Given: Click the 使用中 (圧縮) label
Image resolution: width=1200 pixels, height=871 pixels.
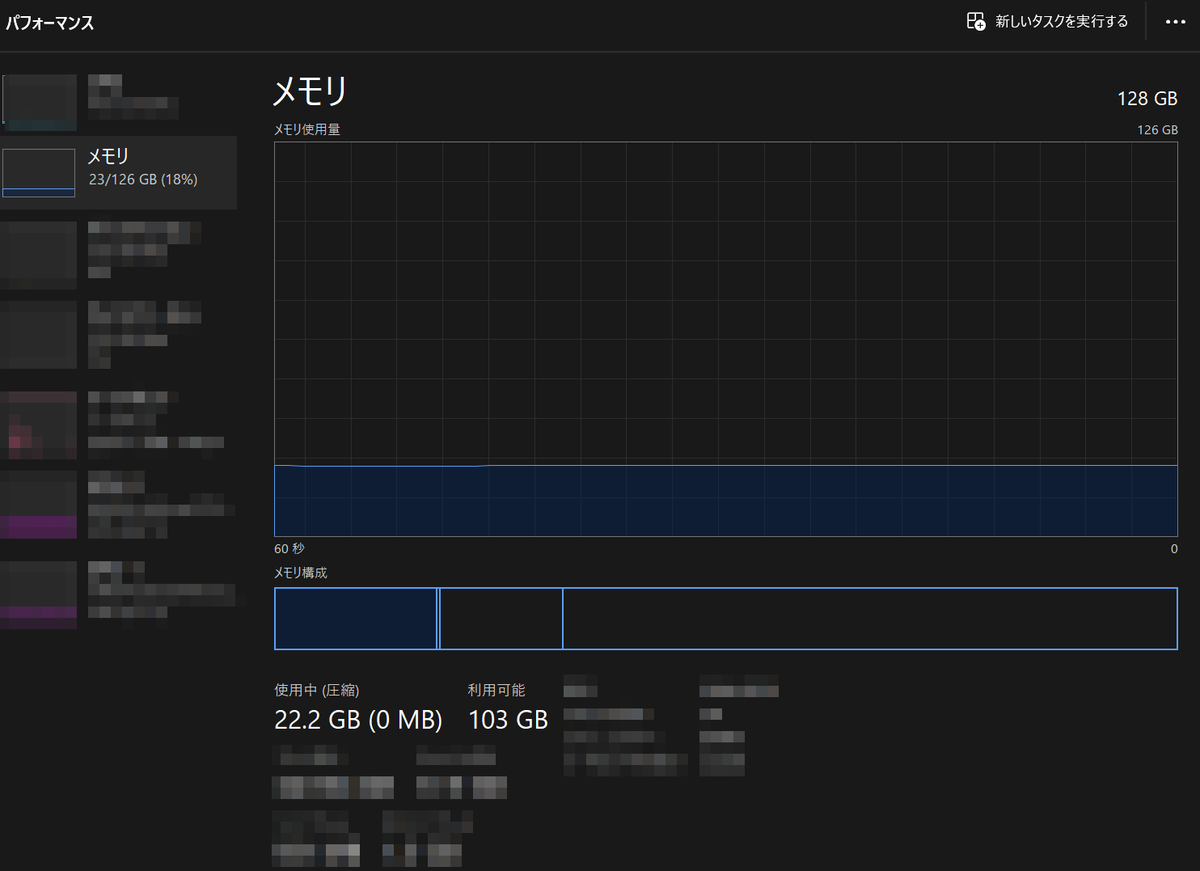Looking at the screenshot, I should (317, 690).
